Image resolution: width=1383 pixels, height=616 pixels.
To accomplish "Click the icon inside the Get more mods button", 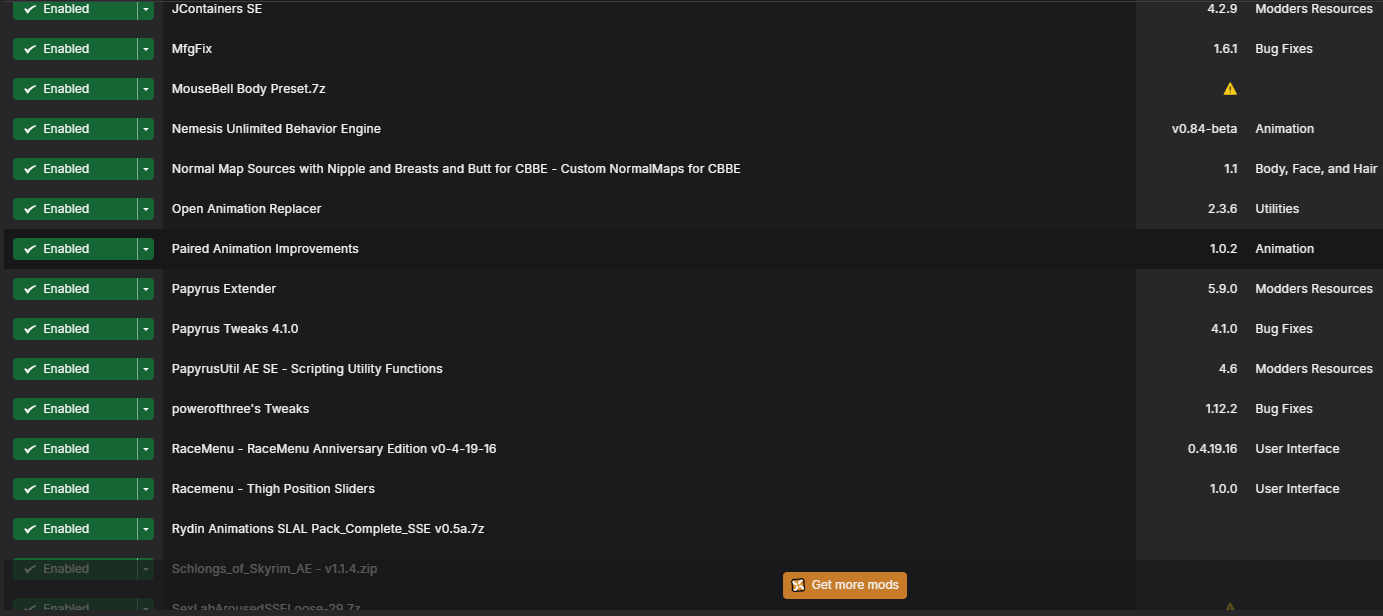I will point(797,585).
